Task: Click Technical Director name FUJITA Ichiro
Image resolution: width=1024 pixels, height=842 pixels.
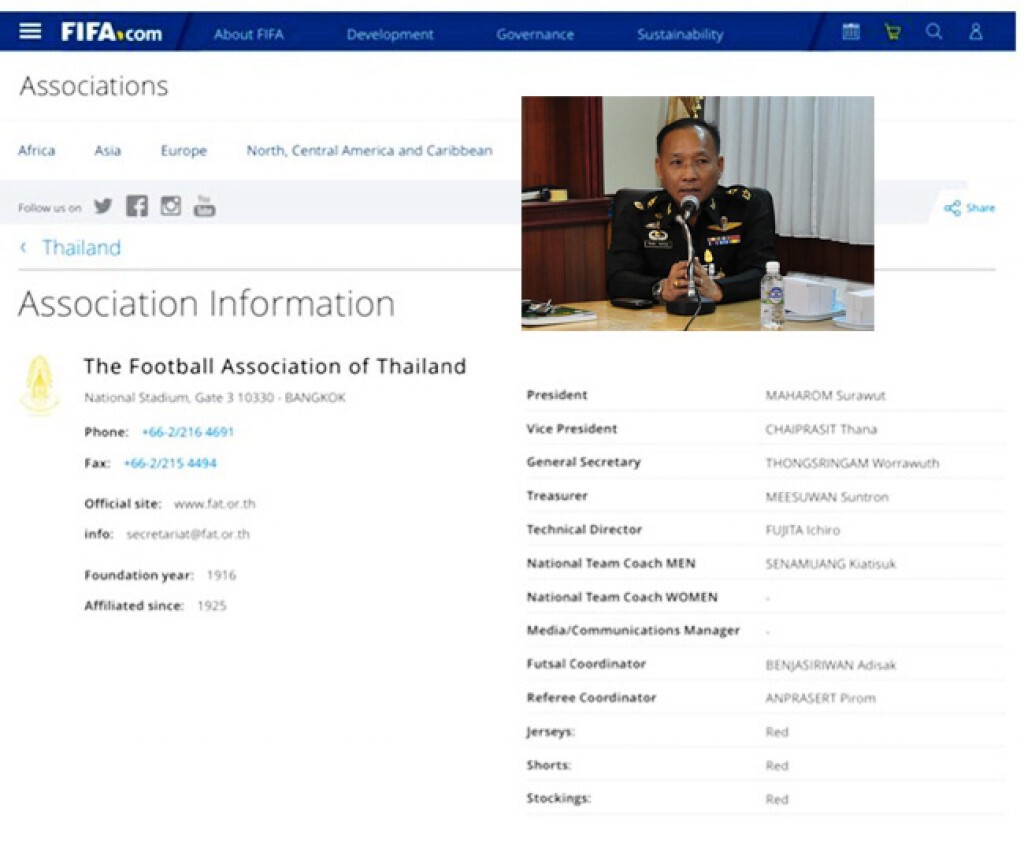Action: (x=803, y=530)
